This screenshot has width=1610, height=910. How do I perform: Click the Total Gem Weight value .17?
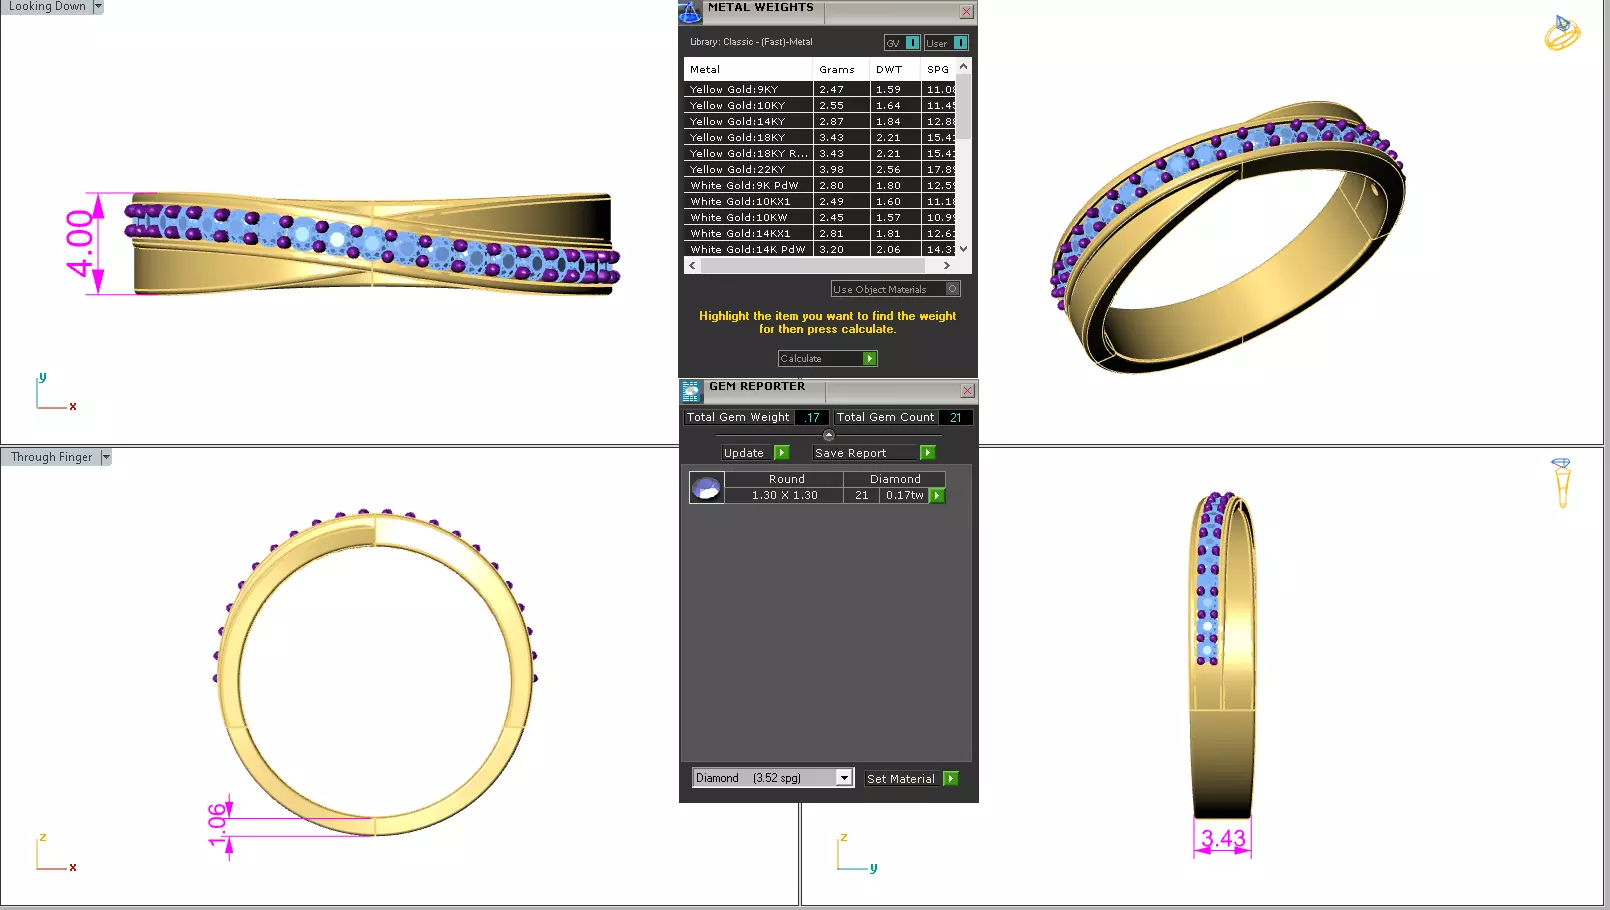click(x=812, y=418)
